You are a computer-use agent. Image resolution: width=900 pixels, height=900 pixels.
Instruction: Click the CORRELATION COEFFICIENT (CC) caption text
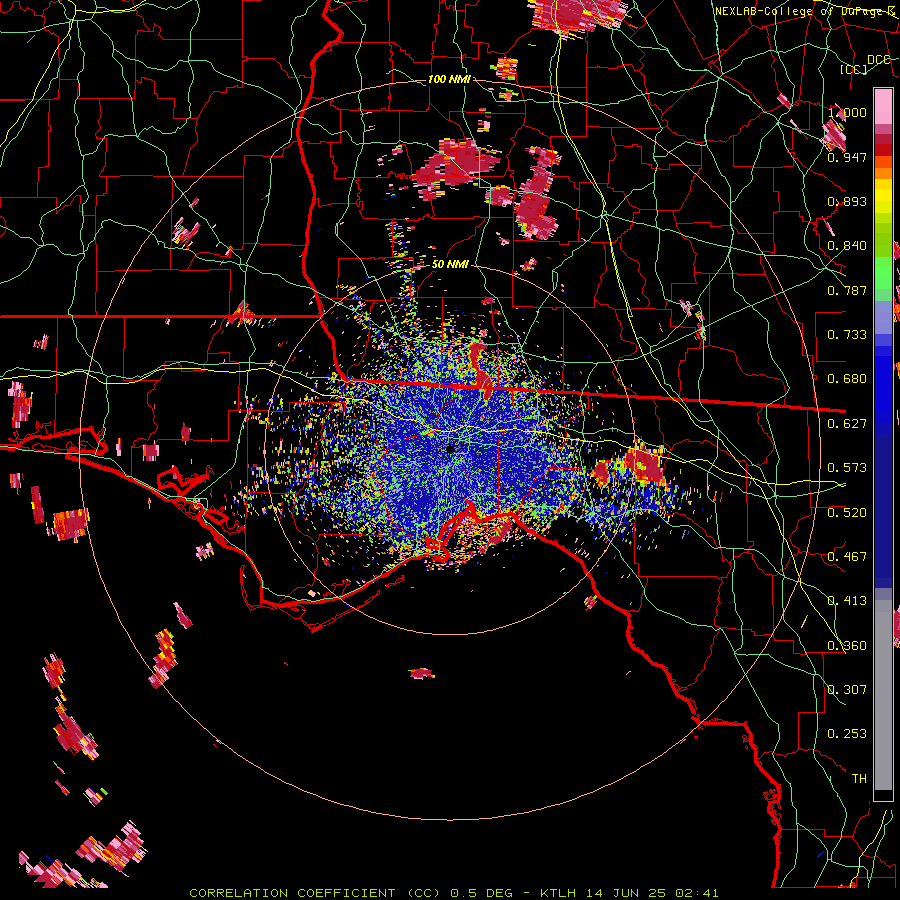coord(315,893)
